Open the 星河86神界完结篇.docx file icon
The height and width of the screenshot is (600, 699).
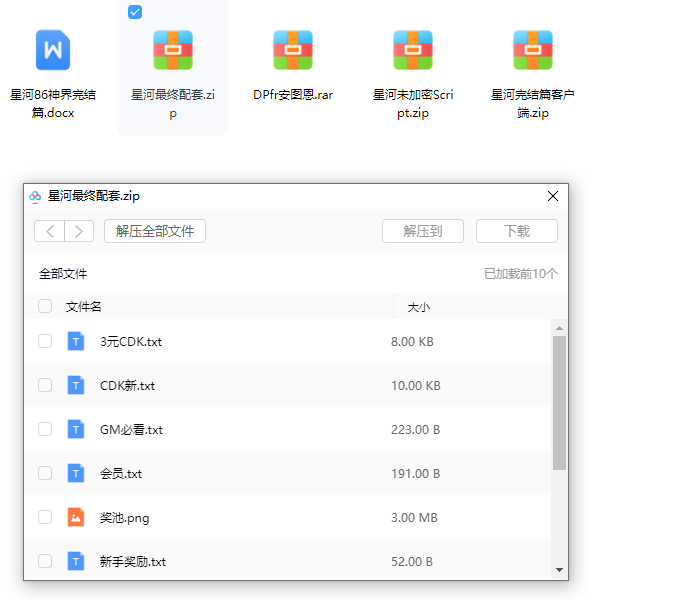(53, 49)
